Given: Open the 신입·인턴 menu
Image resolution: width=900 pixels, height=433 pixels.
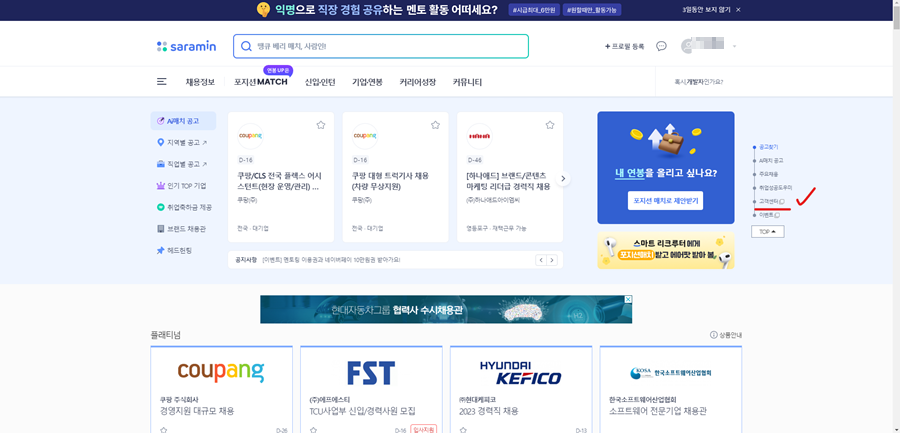Looking at the screenshot, I should tap(320, 82).
